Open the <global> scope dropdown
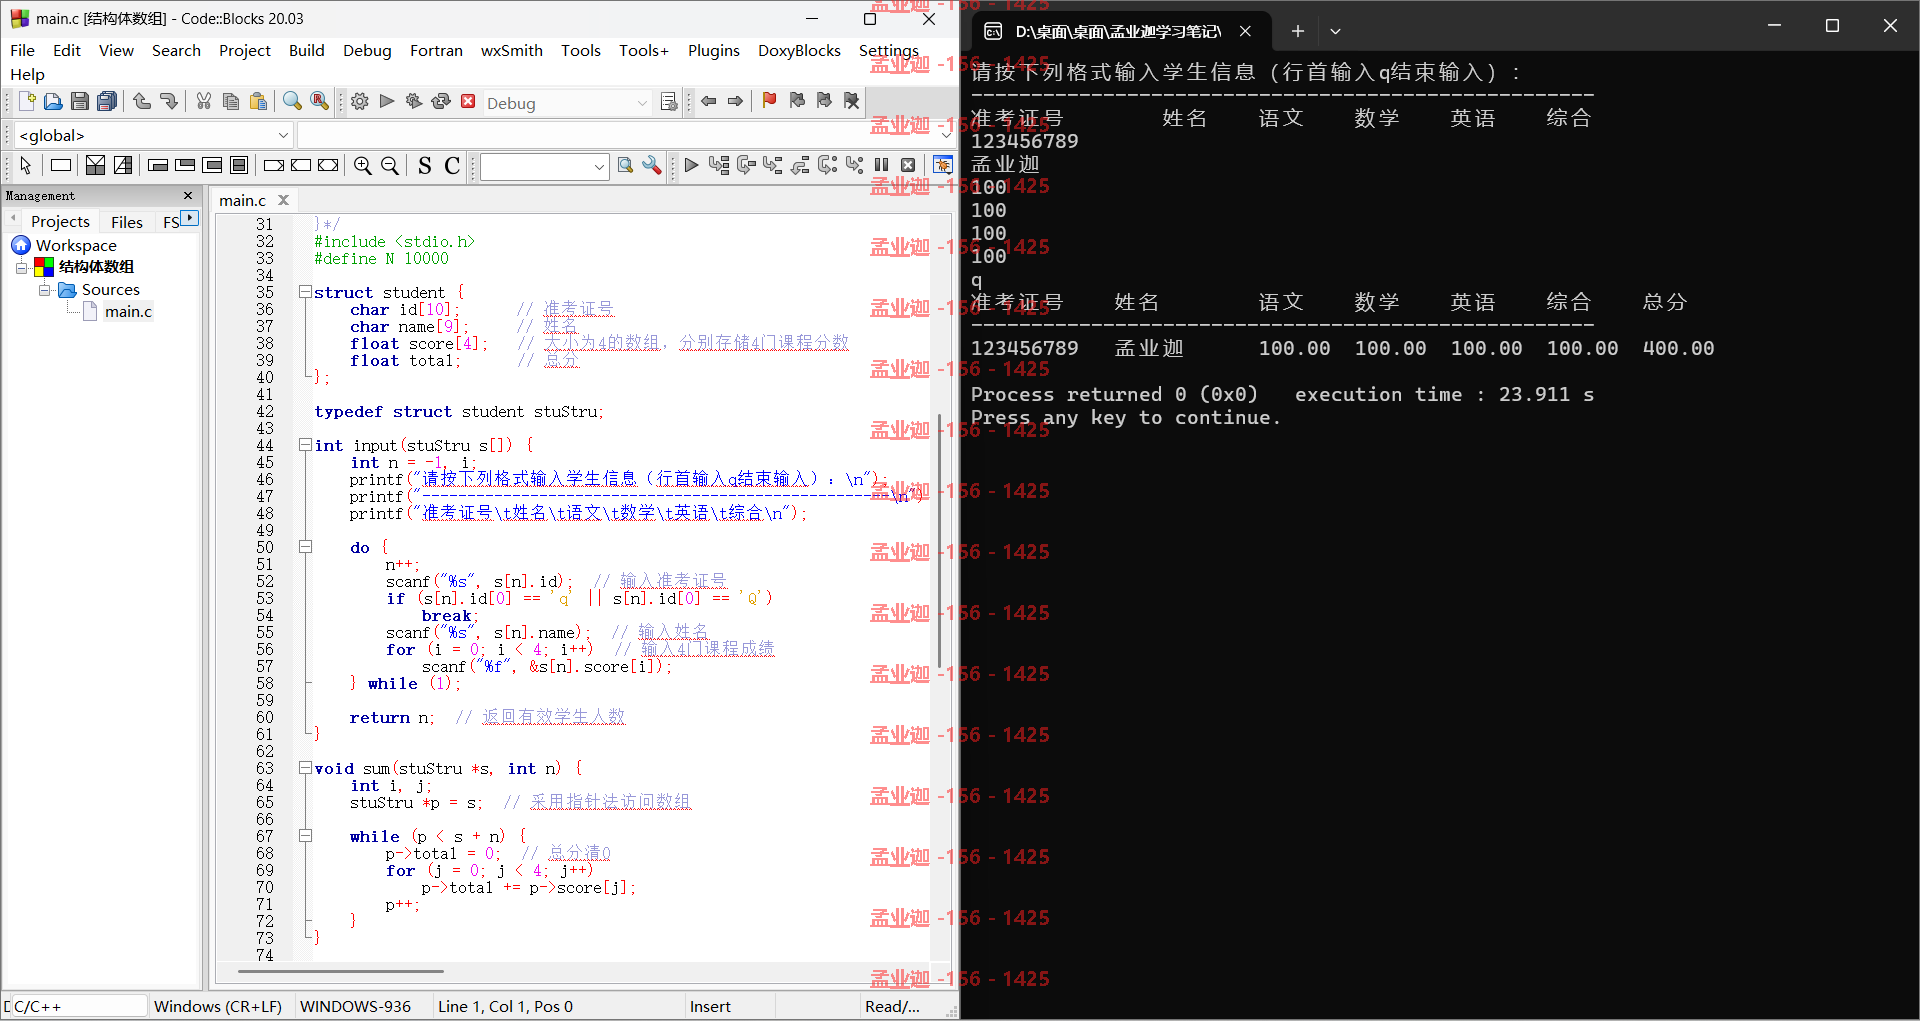This screenshot has height=1021, width=1920. pos(153,135)
